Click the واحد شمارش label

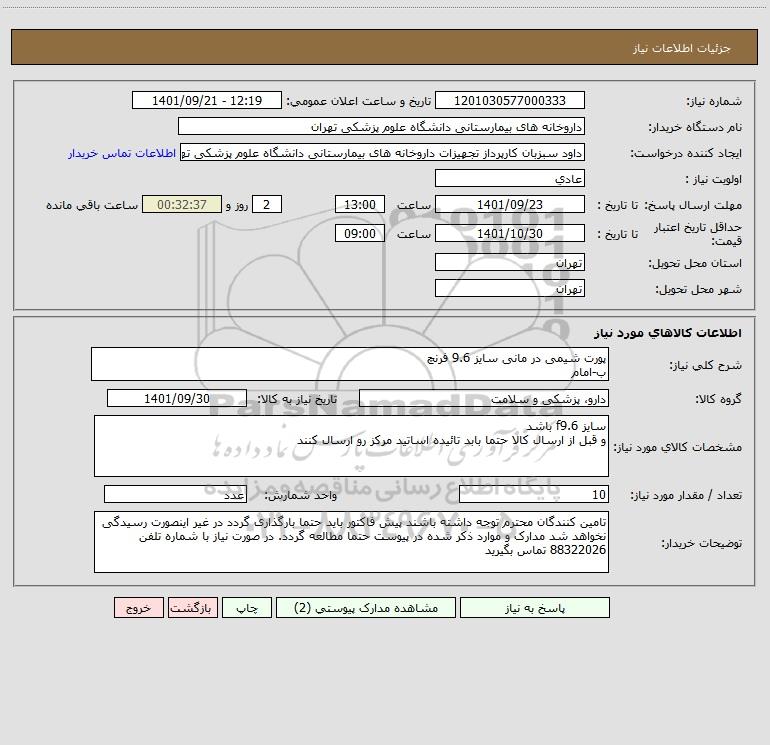[301, 496]
